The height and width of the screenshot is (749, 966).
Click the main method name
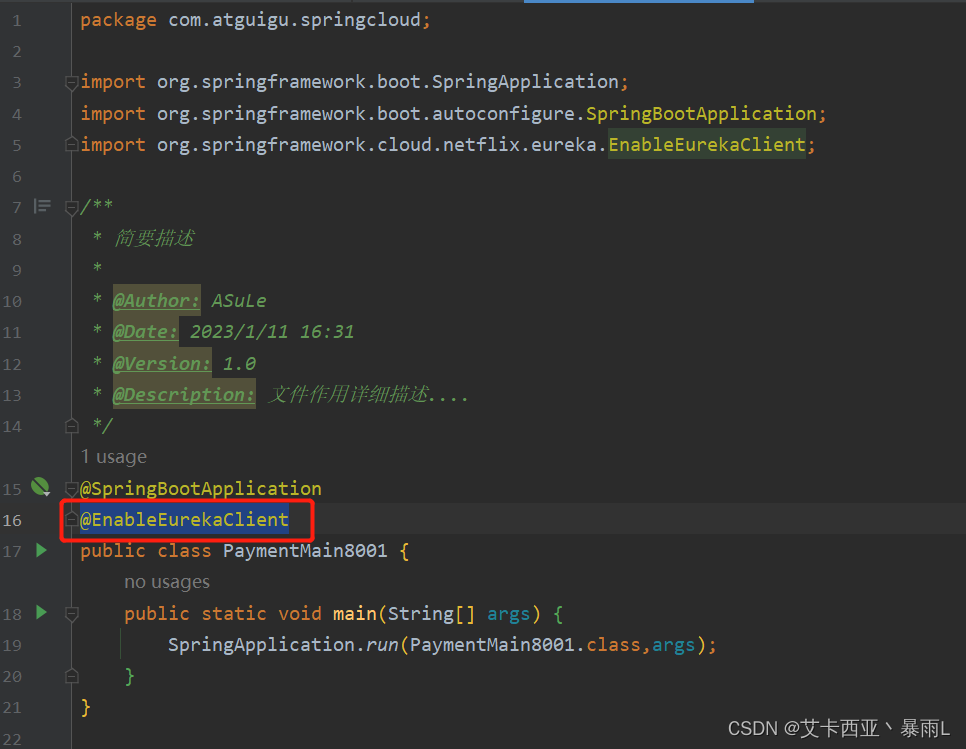[354, 614]
